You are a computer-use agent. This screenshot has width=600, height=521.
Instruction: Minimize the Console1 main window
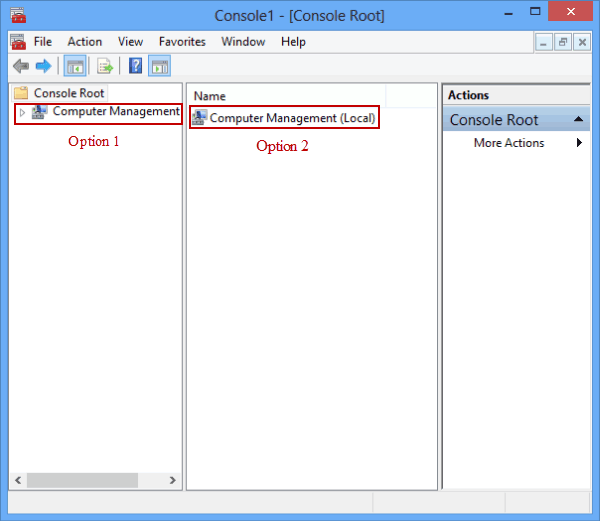pyautogui.click(x=508, y=14)
